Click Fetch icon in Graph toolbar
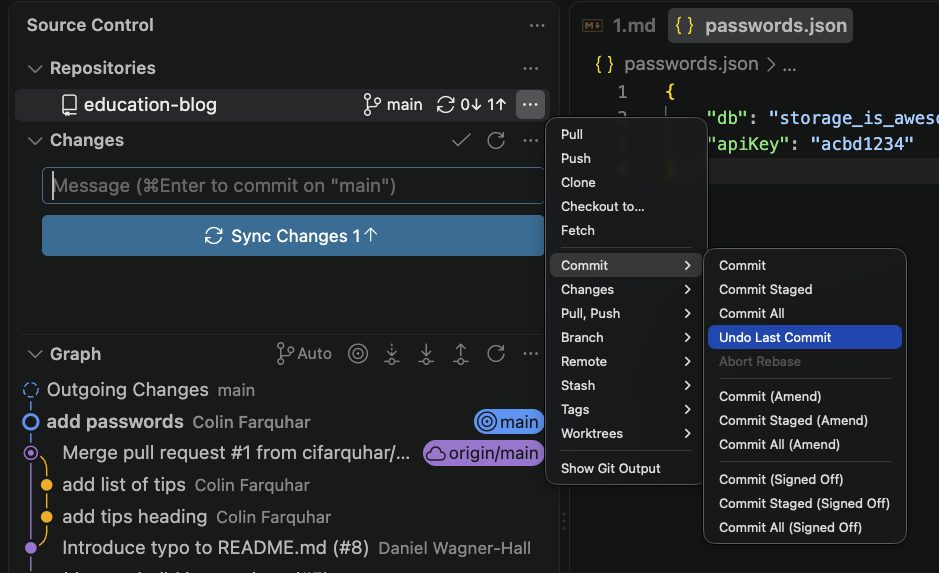Screen dimensions: 939x573 [x=392, y=354]
